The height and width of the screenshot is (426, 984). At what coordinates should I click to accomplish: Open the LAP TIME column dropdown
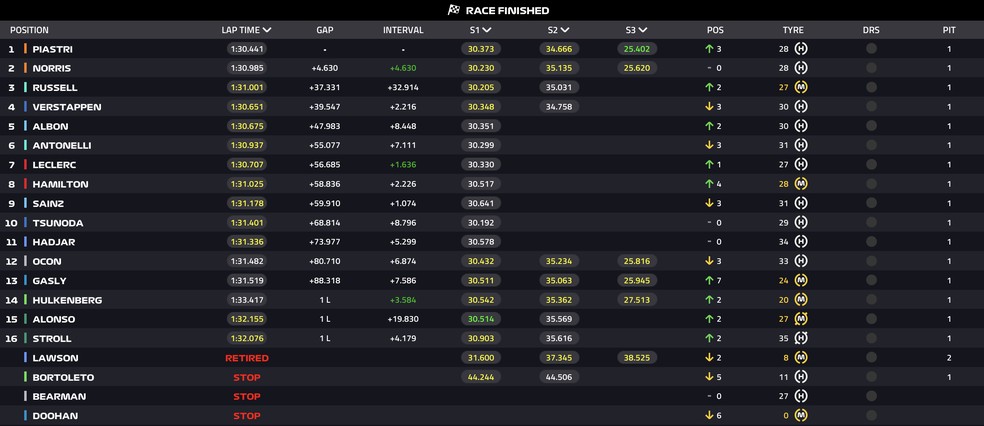pyautogui.click(x=267, y=30)
